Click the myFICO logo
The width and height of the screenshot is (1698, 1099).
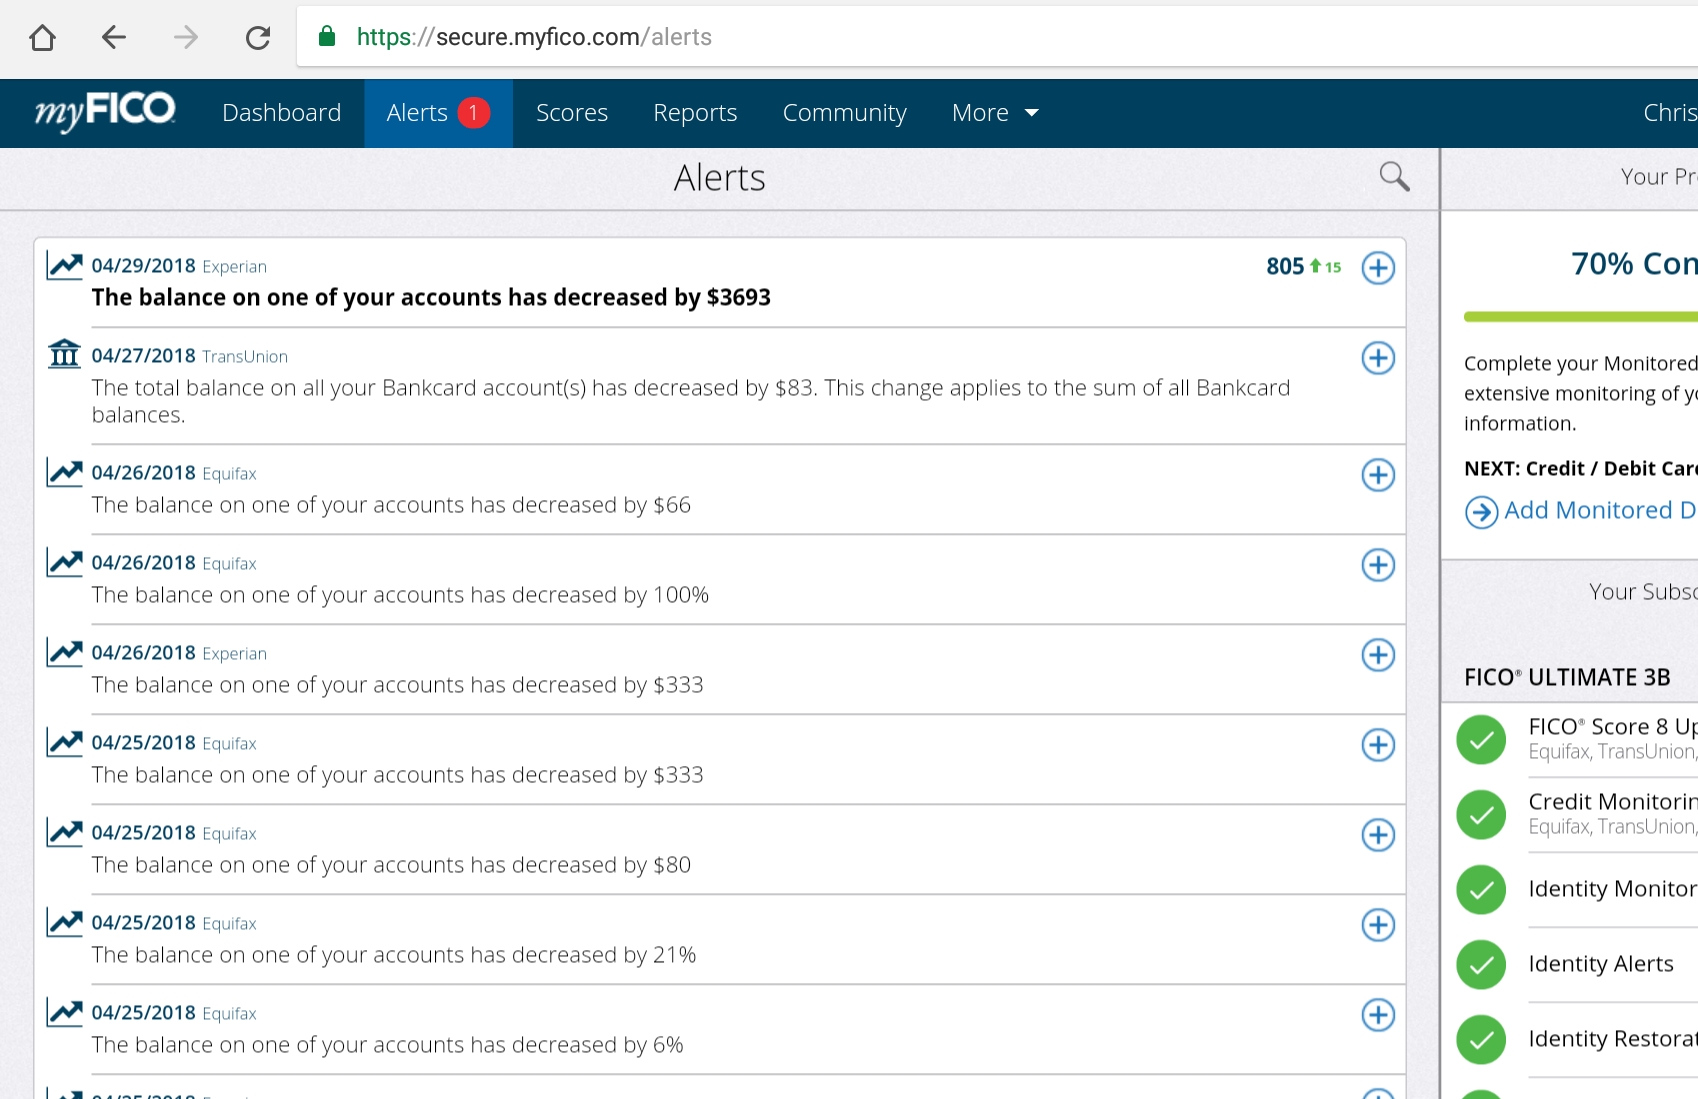[x=105, y=111]
